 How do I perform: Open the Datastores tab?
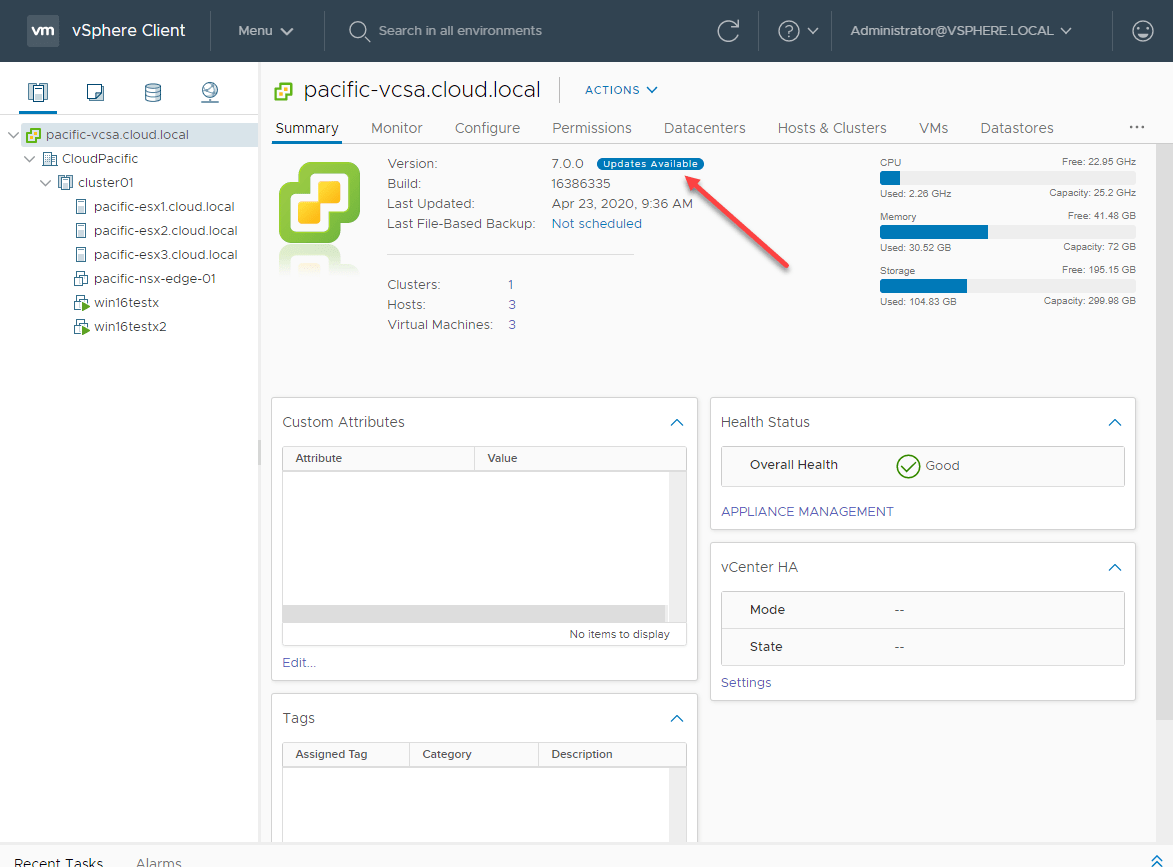tap(1017, 128)
